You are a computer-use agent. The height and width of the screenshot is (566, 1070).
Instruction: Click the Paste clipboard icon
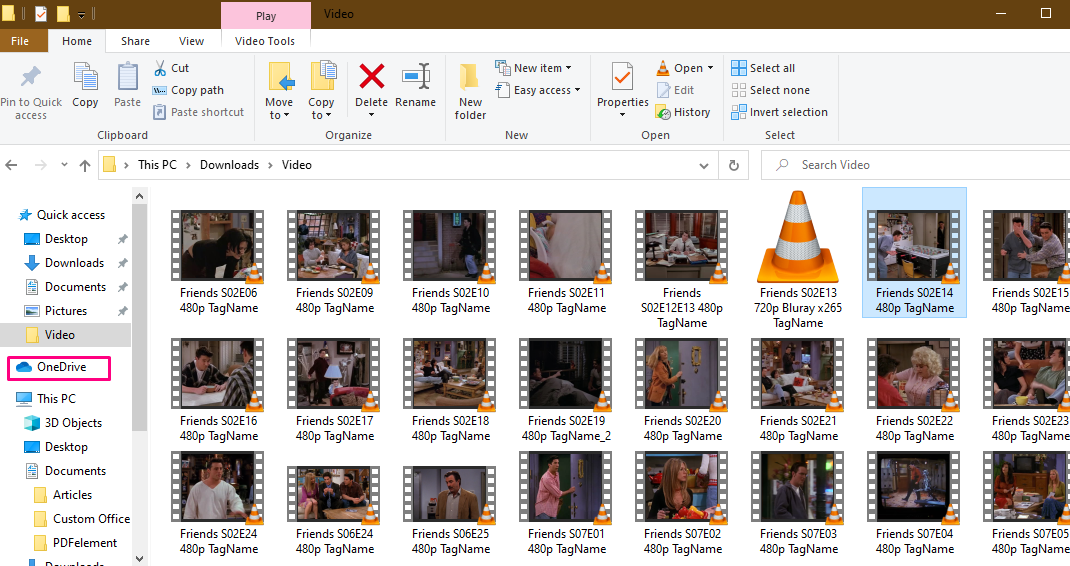[127, 77]
